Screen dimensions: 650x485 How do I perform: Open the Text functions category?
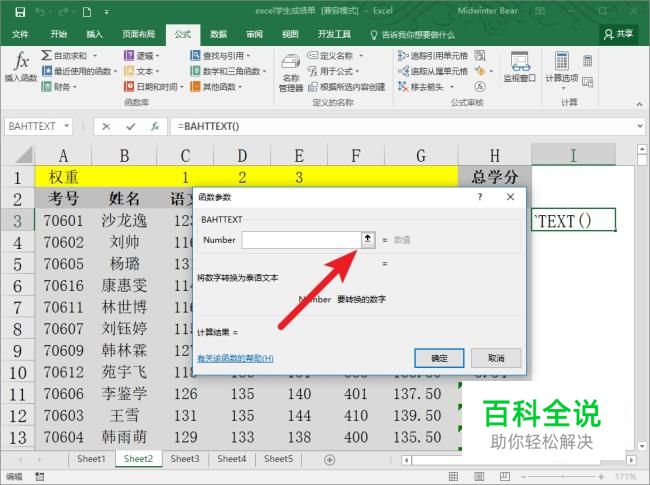point(141,71)
